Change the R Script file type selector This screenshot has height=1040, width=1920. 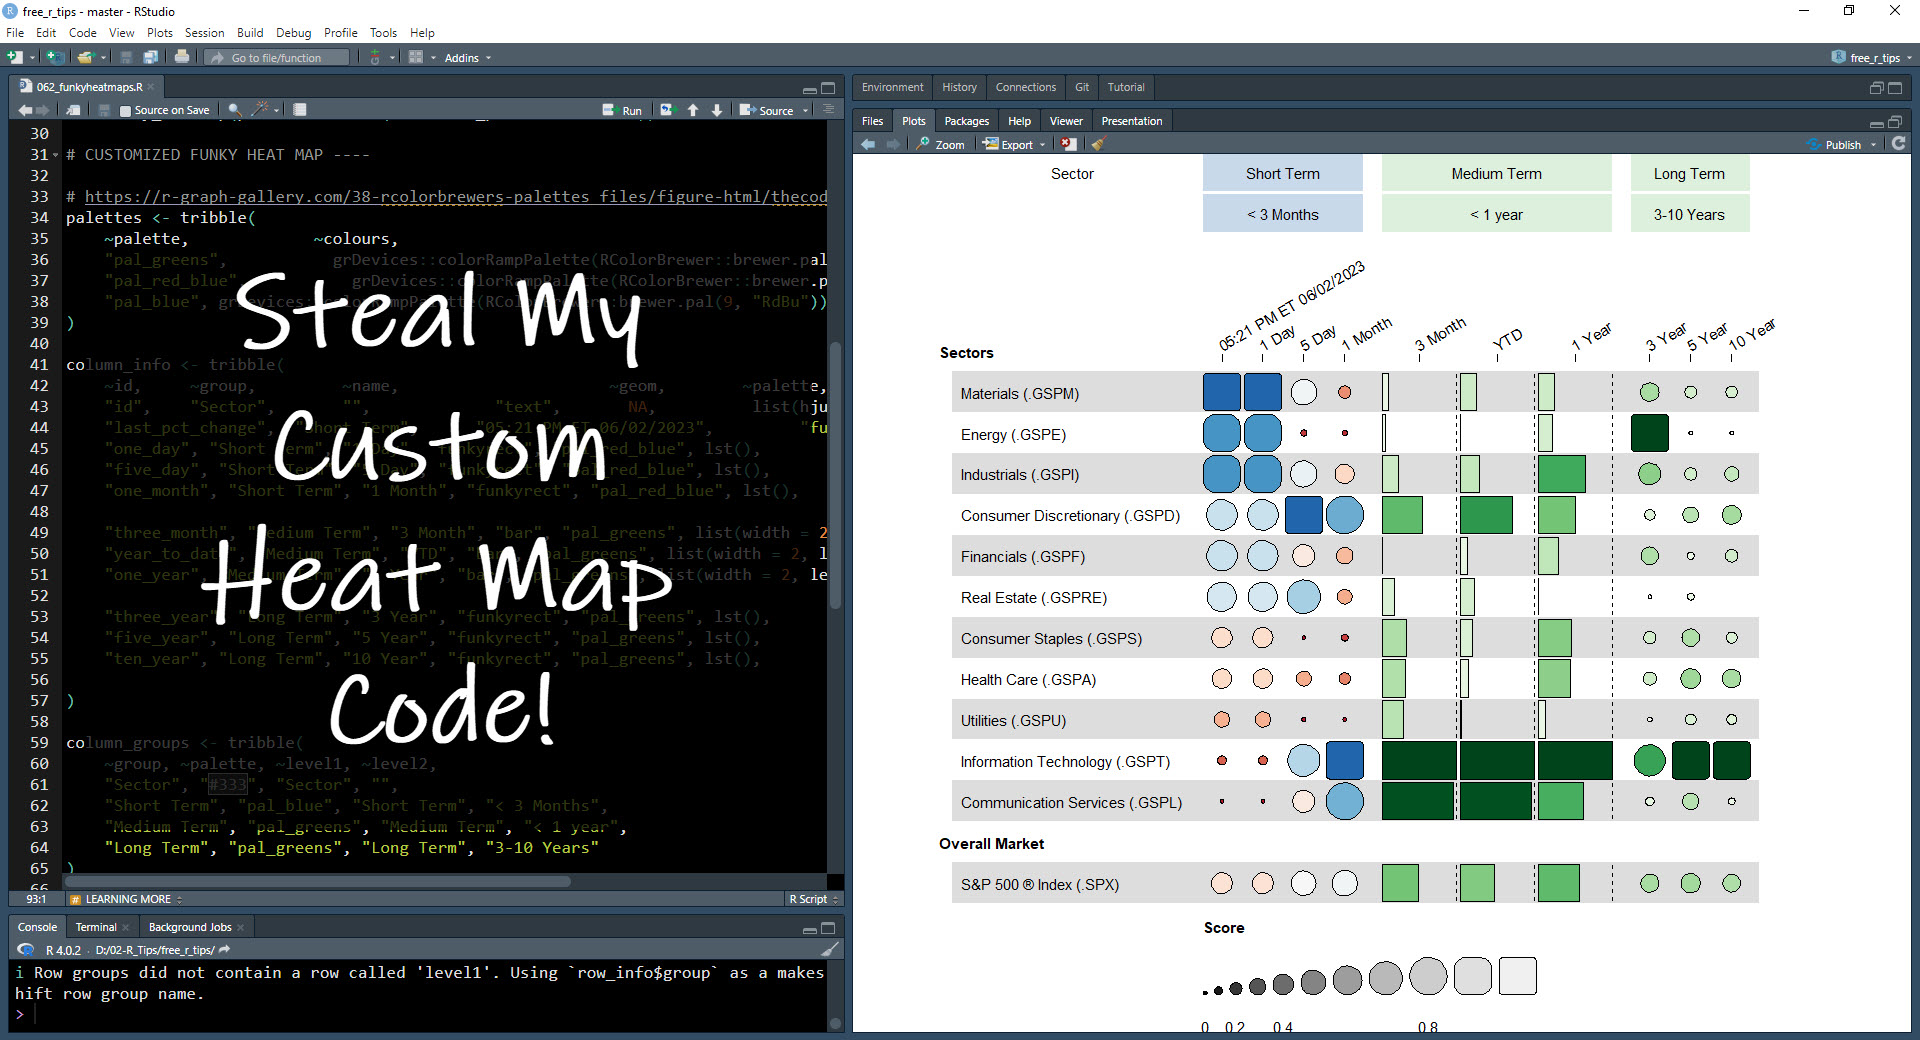[x=813, y=899]
